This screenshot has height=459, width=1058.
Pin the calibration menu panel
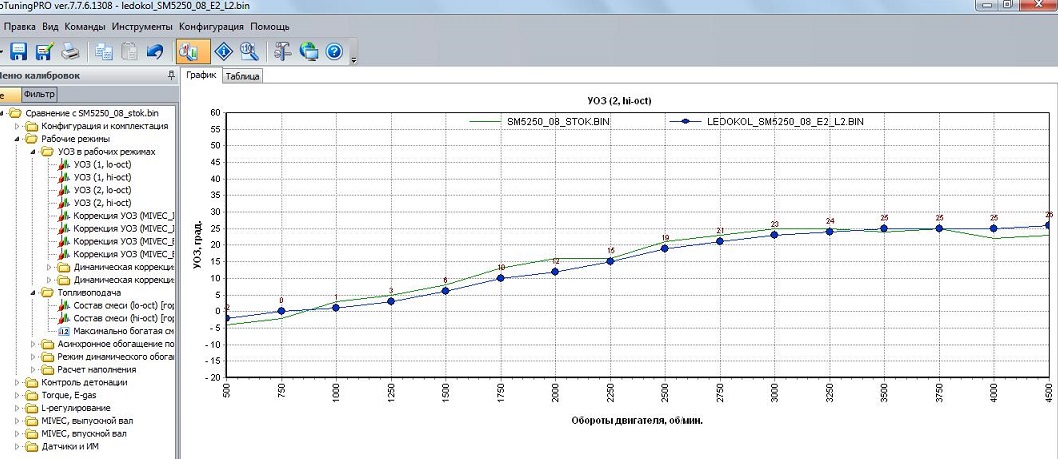[x=171, y=76]
